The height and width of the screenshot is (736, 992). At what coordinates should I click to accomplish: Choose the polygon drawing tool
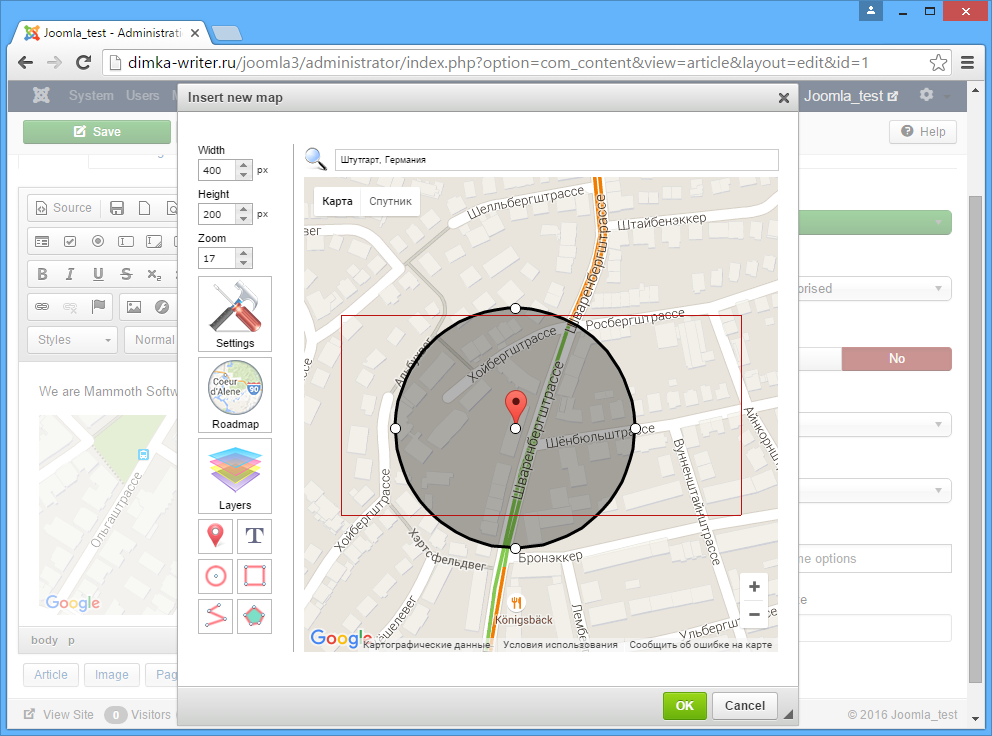(x=255, y=617)
